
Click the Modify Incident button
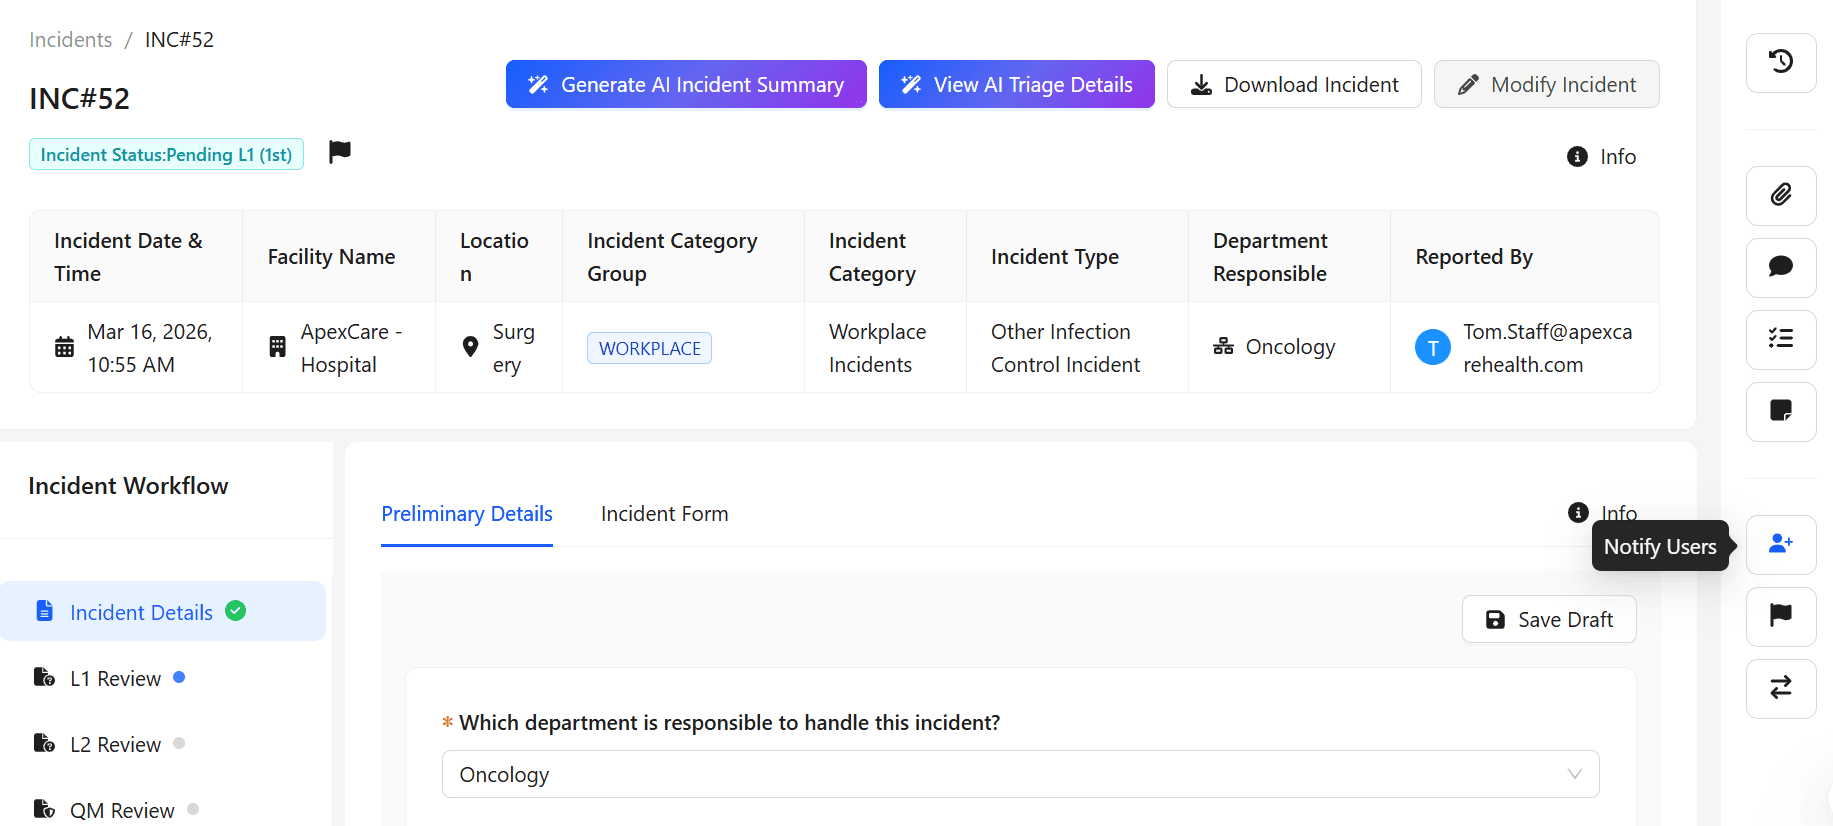(1546, 85)
